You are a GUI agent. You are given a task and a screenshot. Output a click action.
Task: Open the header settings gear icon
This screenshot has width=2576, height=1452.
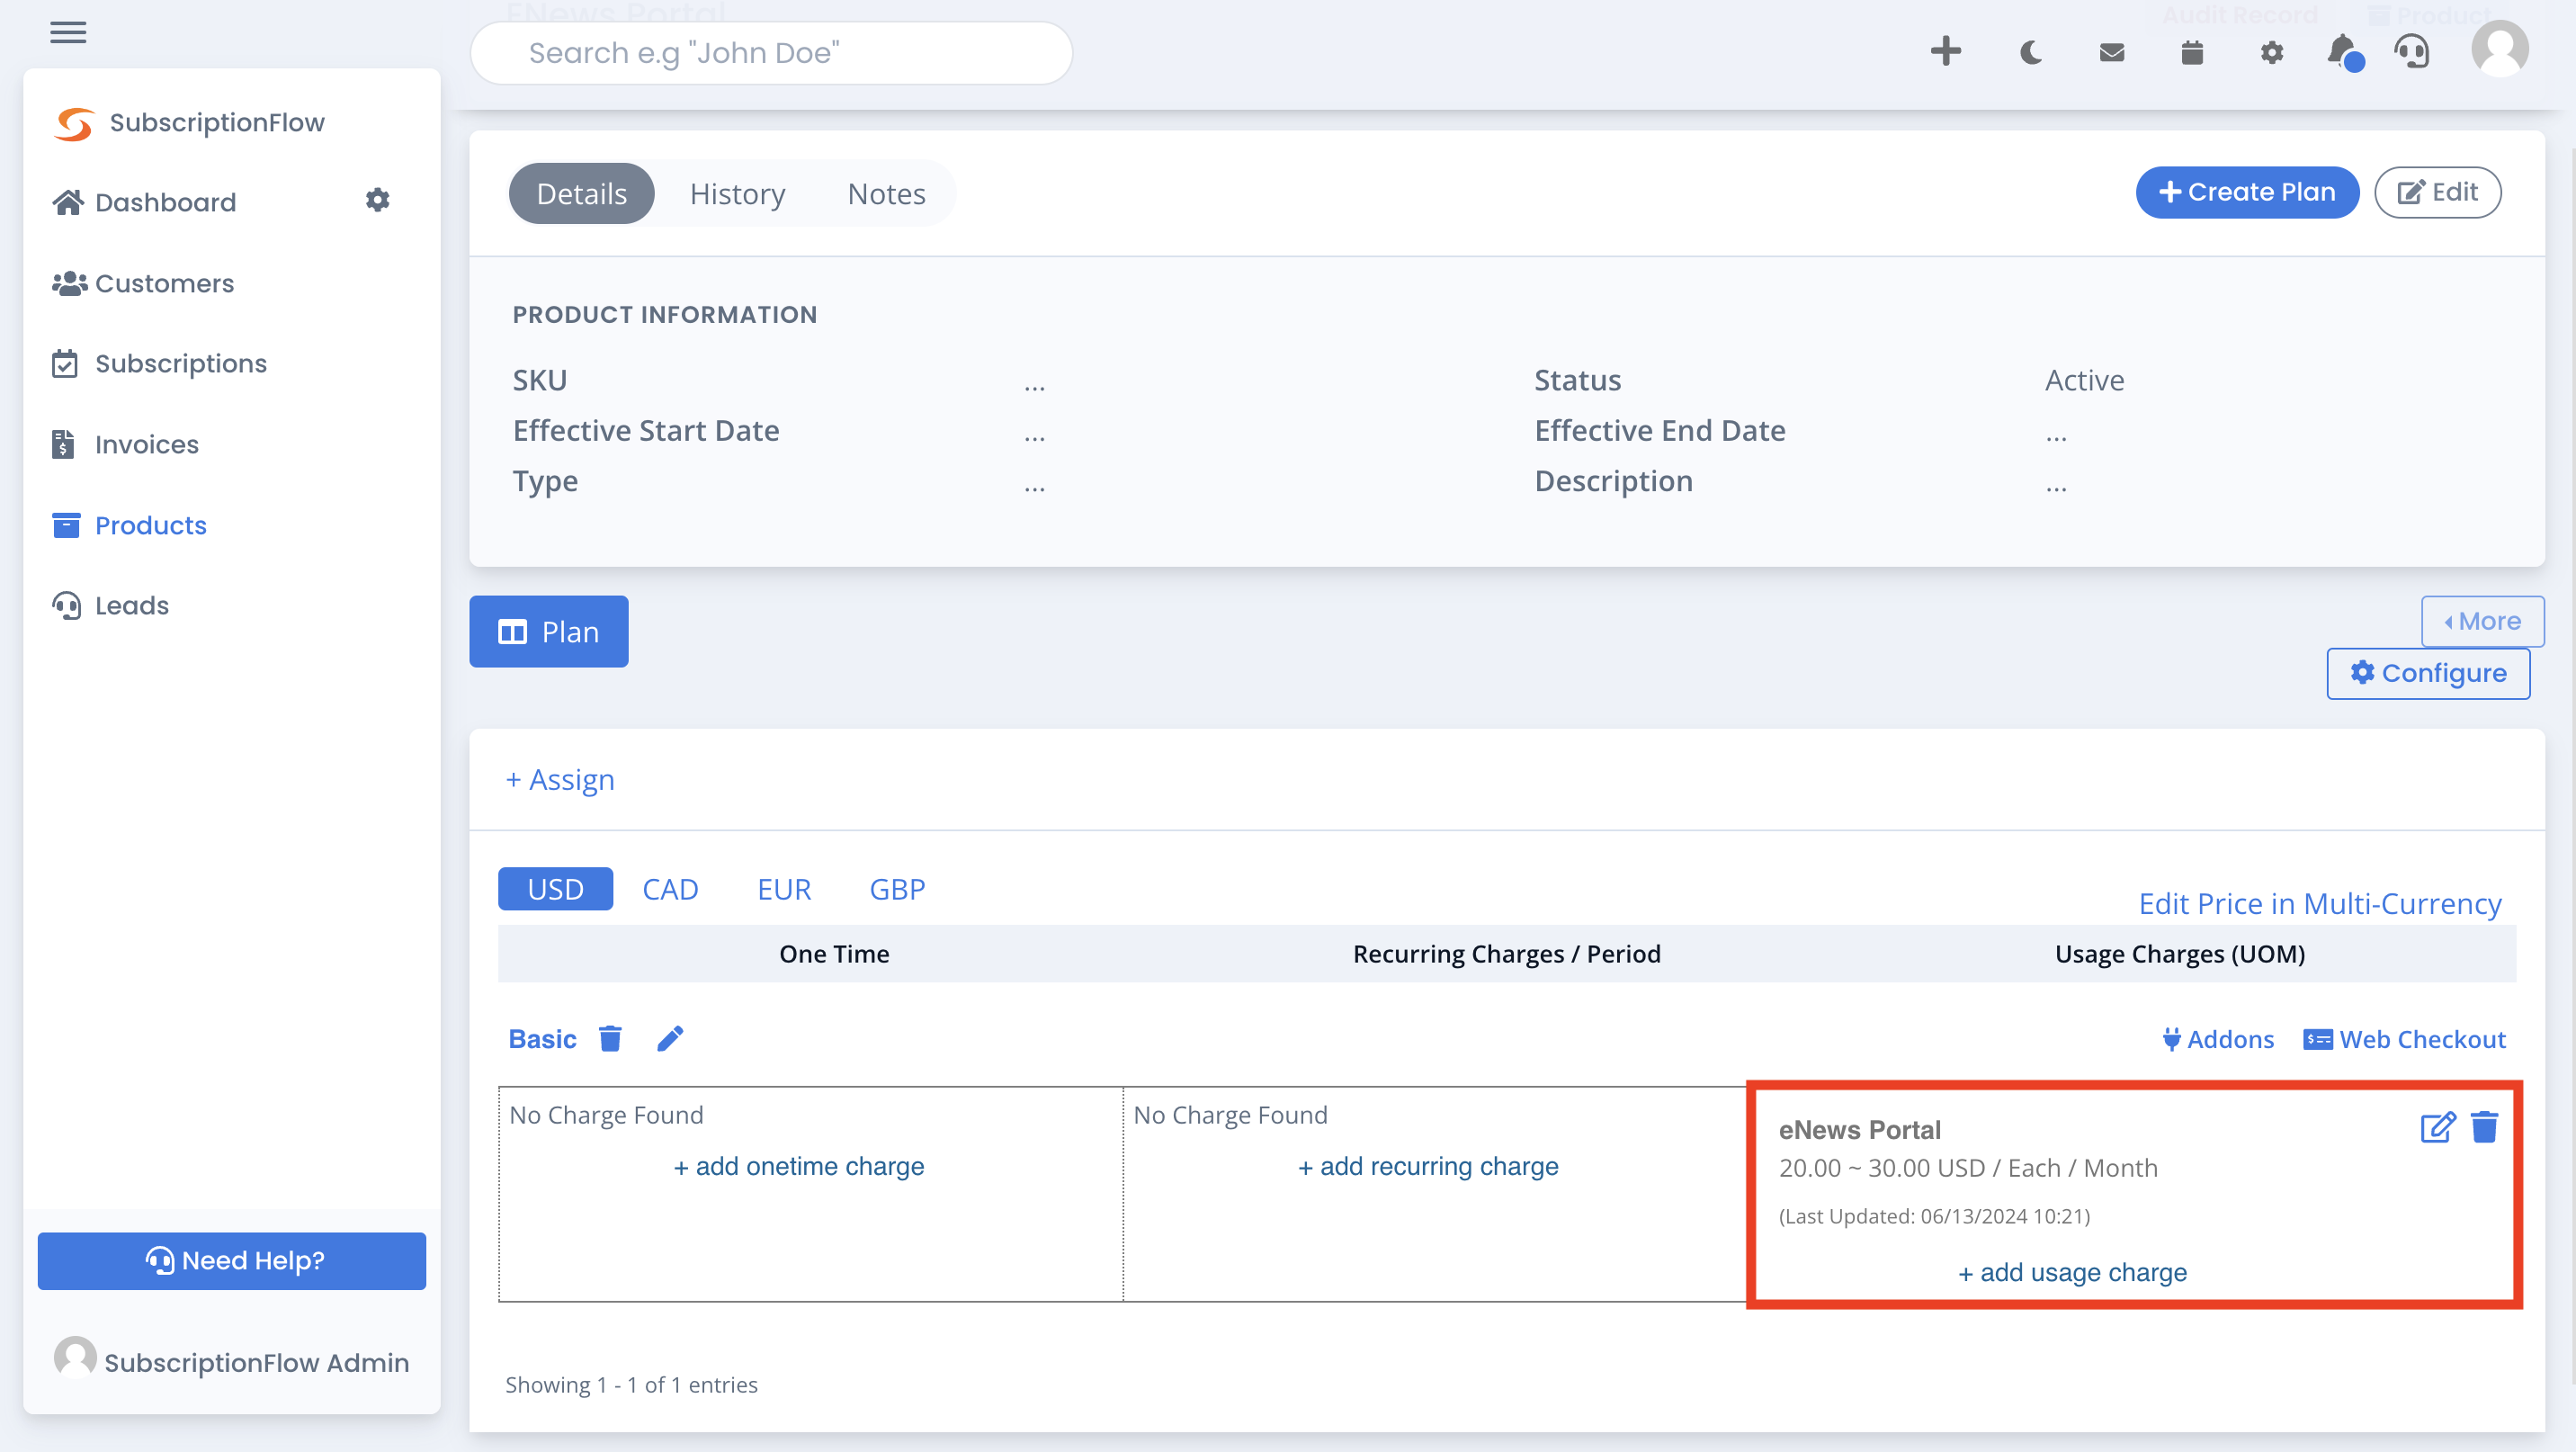(2271, 52)
